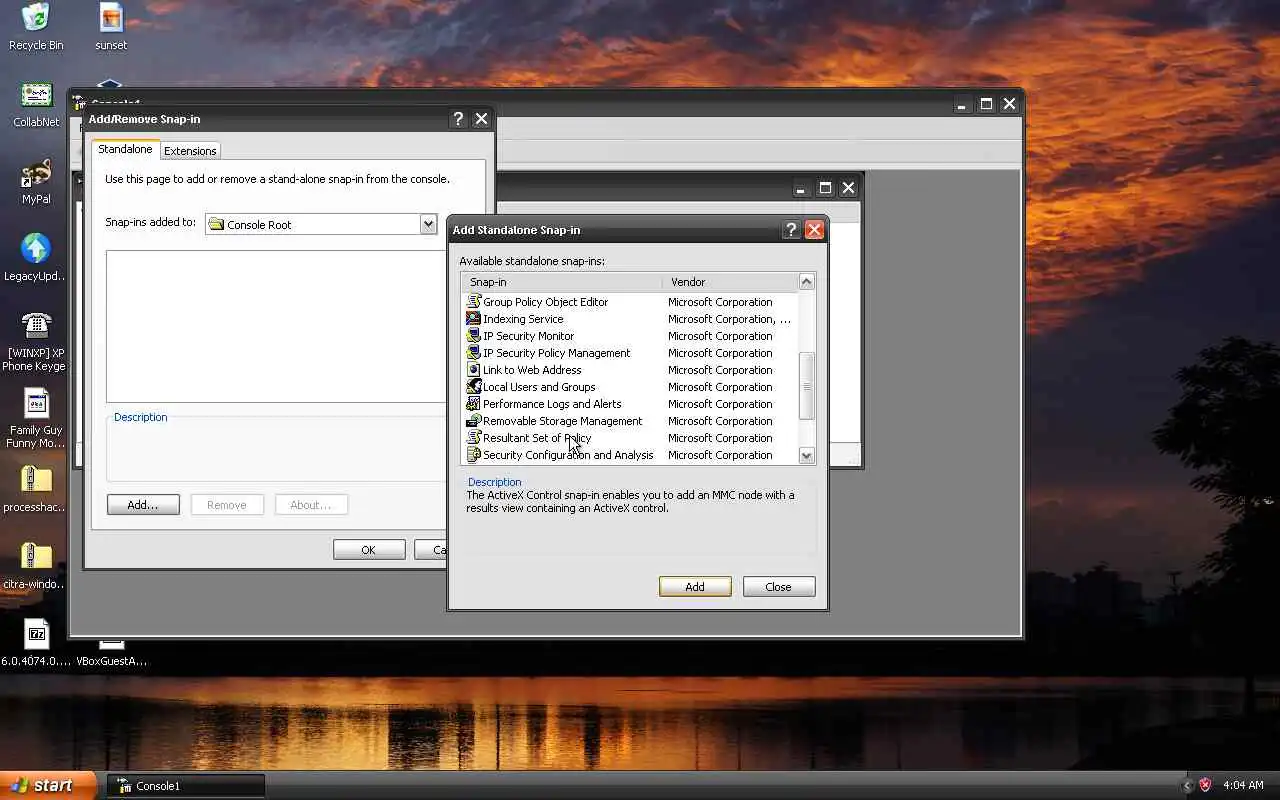Click the Add button in Add Standalone Snap-in
The width and height of the screenshot is (1280, 800).
coord(695,587)
